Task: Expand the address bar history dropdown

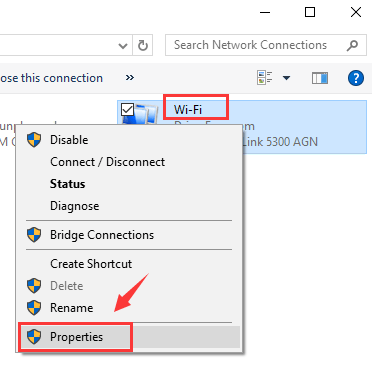Action: point(123,45)
